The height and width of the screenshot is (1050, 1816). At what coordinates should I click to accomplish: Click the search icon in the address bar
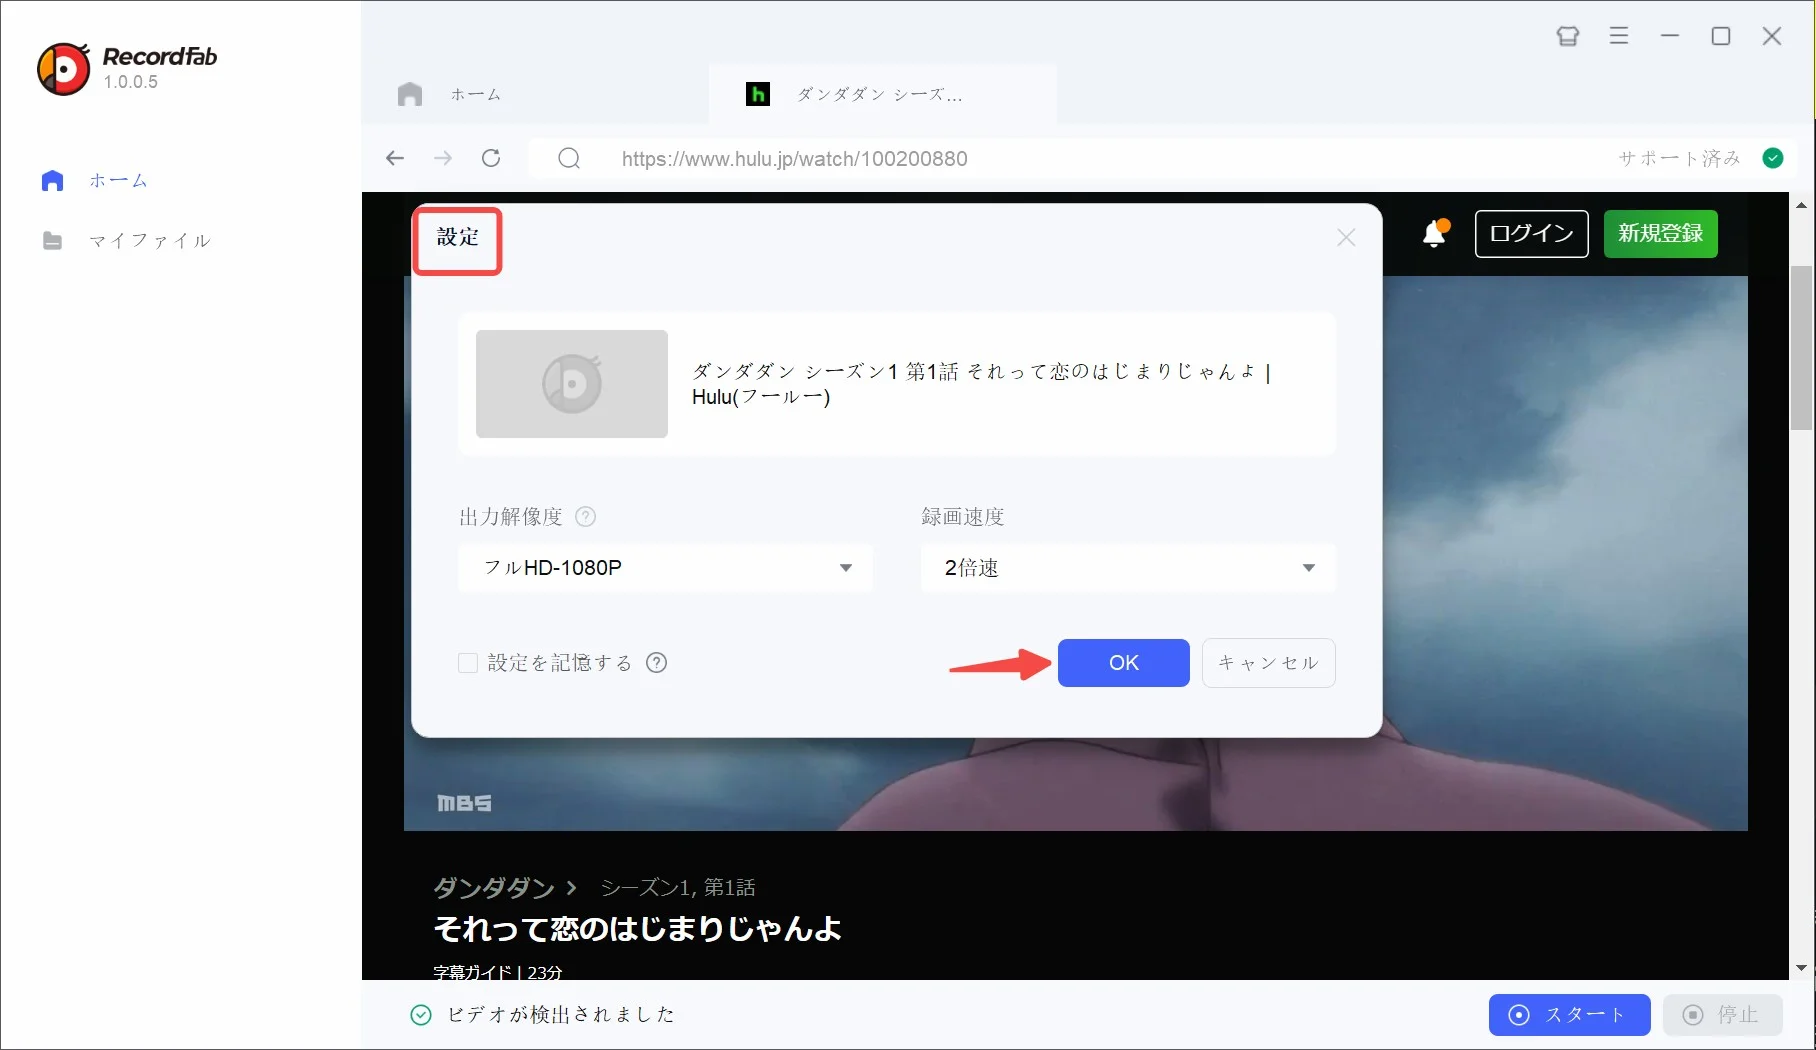click(569, 158)
